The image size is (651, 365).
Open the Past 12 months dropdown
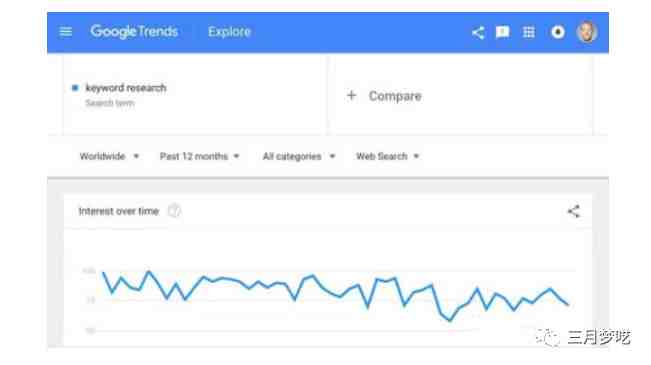(x=200, y=157)
